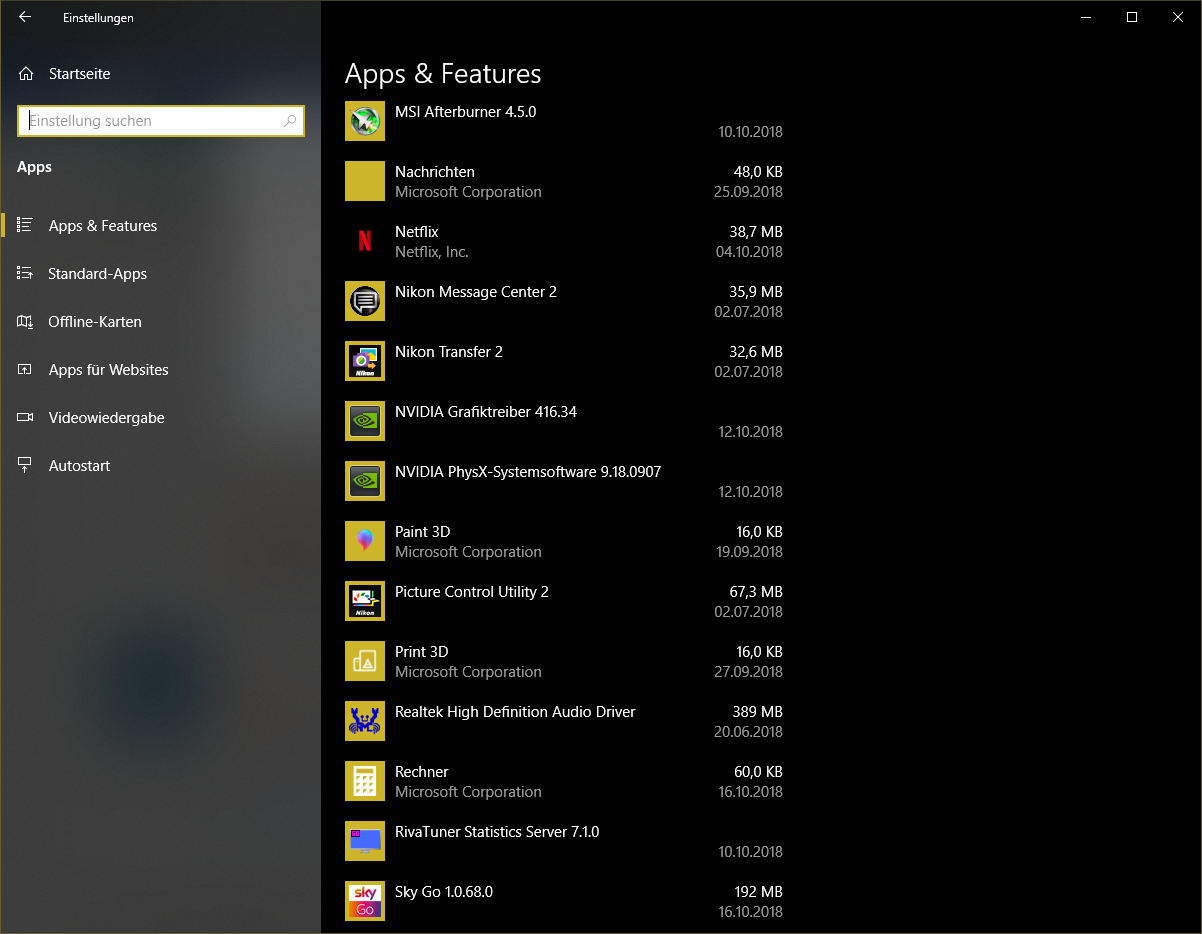
Task: Switch to Videowiedergabe settings
Action: [160, 418]
